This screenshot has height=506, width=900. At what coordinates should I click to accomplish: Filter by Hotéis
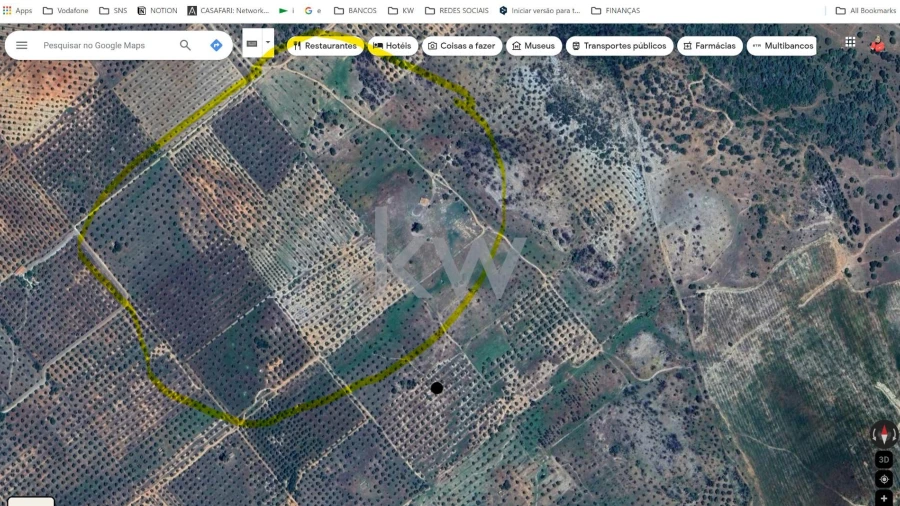[x=392, y=46]
